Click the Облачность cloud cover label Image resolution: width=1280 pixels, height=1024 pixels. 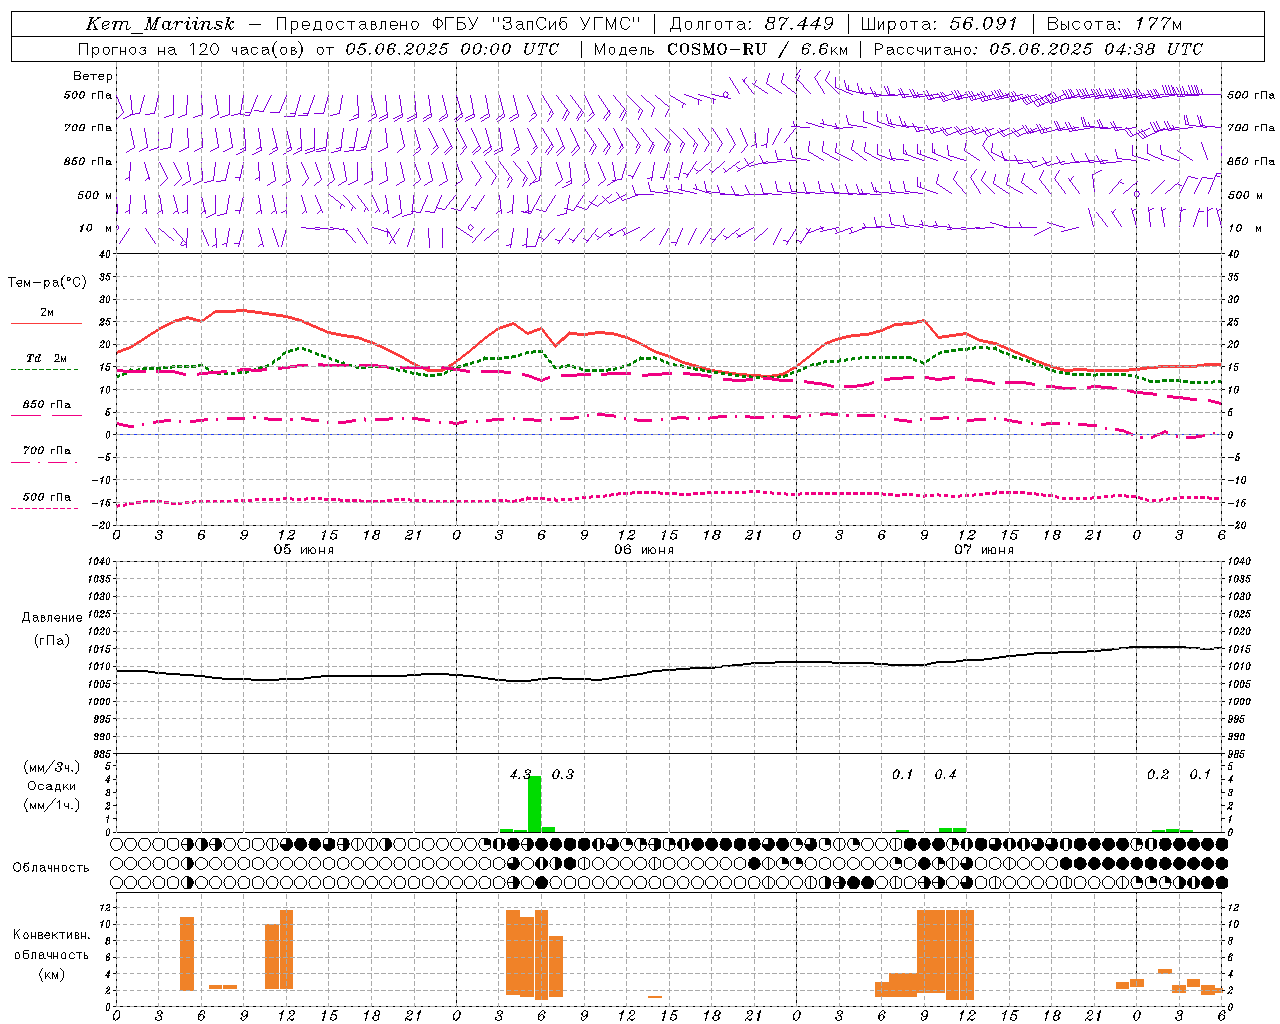pyautogui.click(x=51, y=868)
